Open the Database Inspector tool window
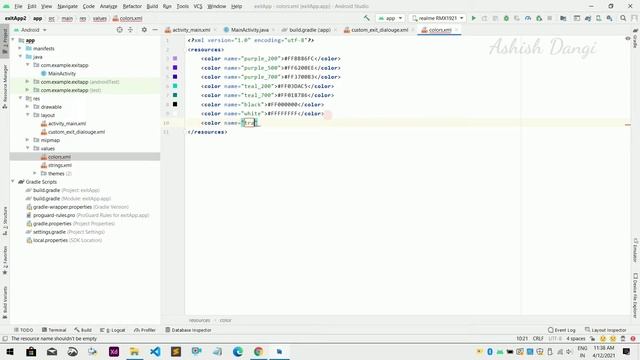The height and width of the screenshot is (360, 640). coord(188,330)
